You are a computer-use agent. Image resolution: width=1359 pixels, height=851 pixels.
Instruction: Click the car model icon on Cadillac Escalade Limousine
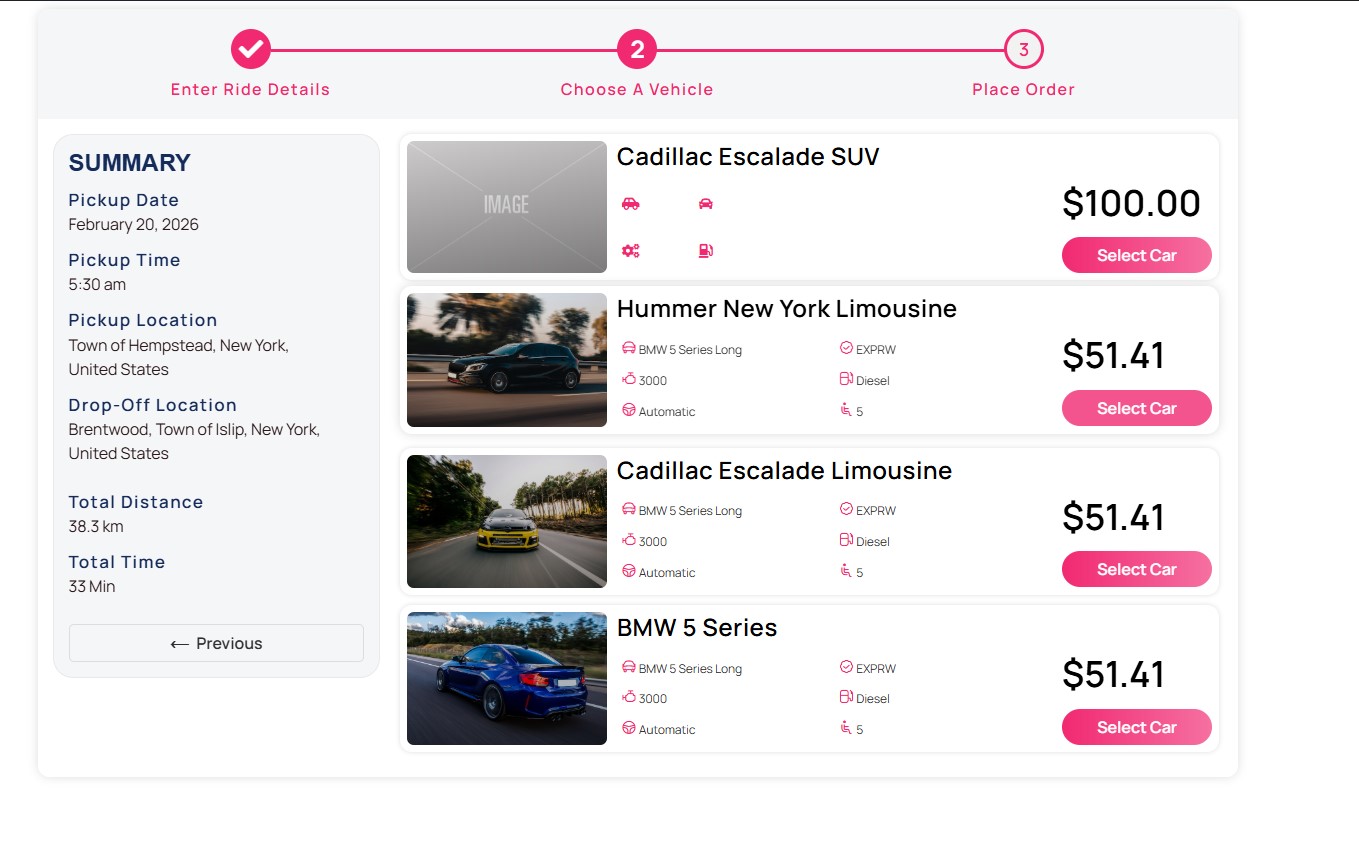(629, 509)
